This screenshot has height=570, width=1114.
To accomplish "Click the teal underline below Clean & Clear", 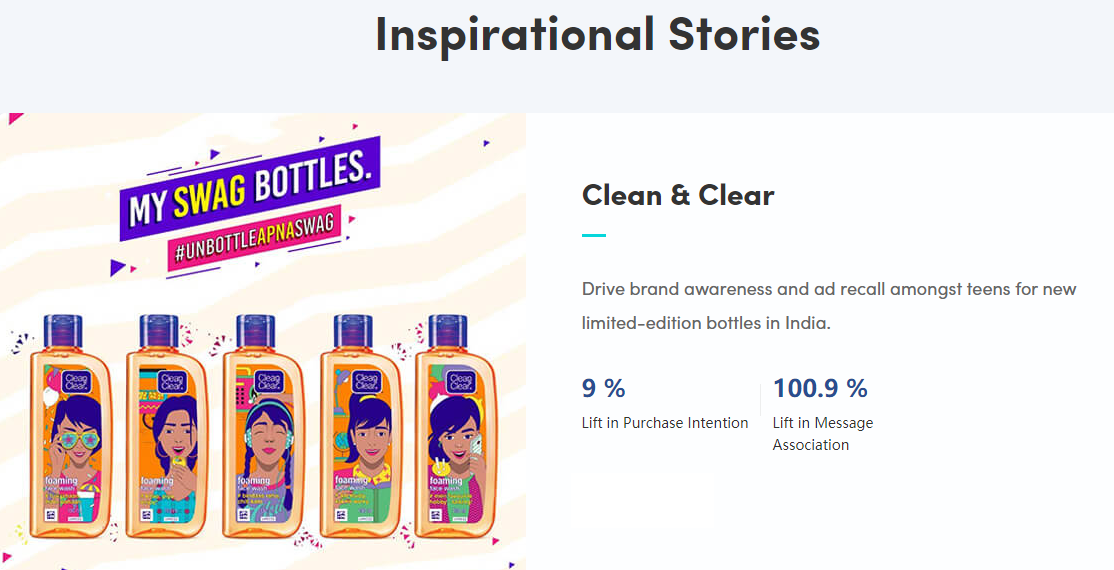I will [x=594, y=235].
